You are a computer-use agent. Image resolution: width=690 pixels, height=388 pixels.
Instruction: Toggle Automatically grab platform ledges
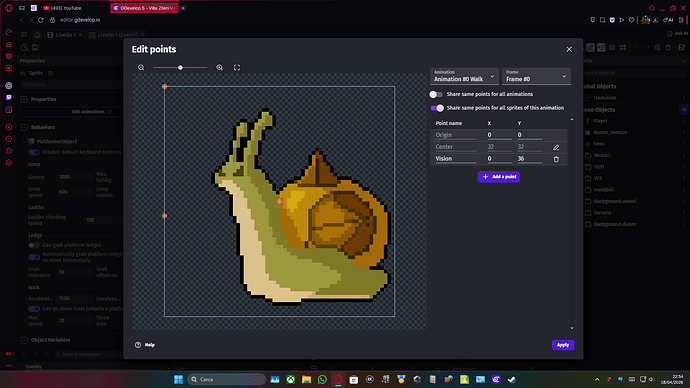coord(34,257)
